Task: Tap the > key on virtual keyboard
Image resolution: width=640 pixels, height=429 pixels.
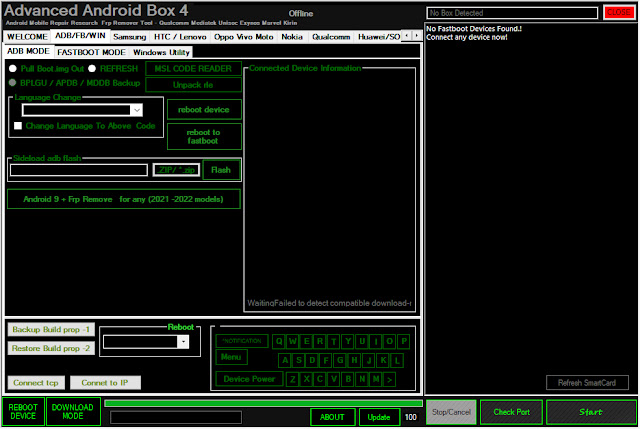Action: click(389, 380)
